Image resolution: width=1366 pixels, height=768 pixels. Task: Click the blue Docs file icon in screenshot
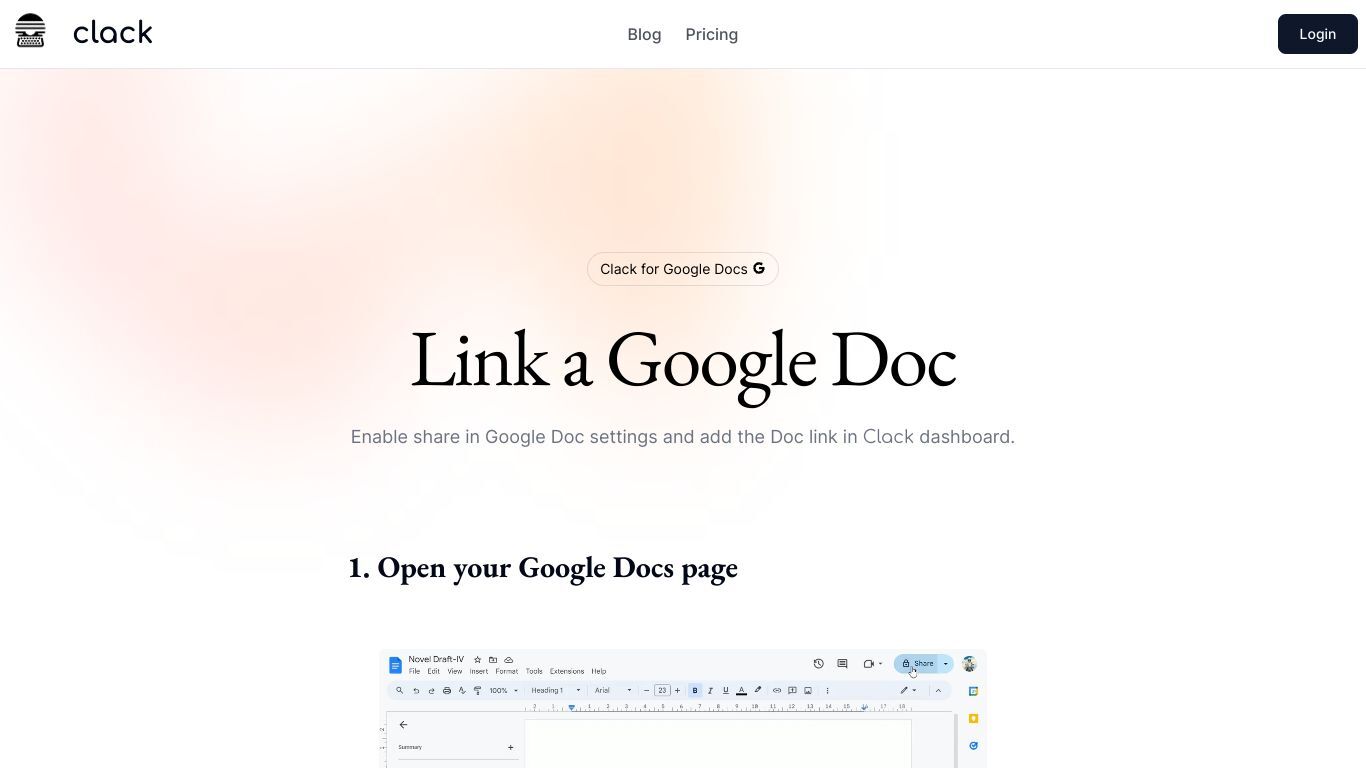[x=395, y=665]
